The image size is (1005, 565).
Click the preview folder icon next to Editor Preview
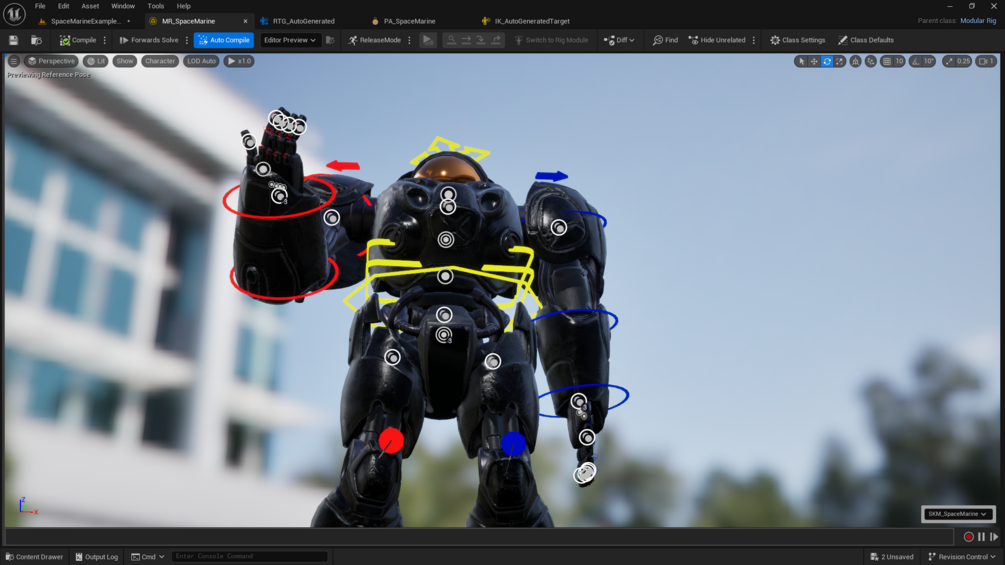pyautogui.click(x=330, y=40)
